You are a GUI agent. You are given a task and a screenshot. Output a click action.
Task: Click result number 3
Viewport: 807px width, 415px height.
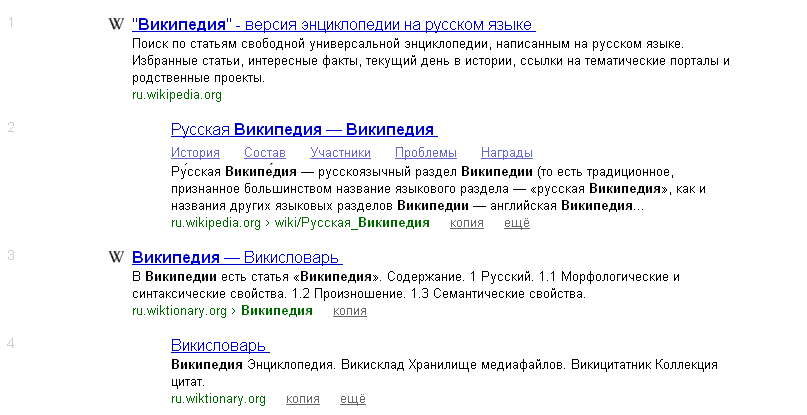(x=11, y=255)
